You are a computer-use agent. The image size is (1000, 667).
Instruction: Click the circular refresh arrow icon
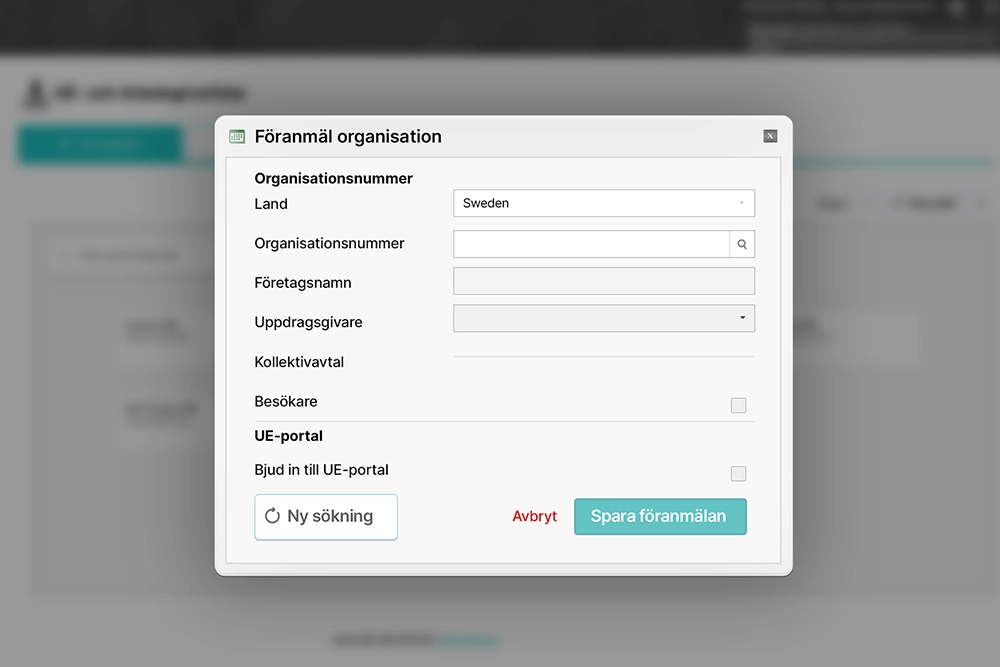click(272, 517)
